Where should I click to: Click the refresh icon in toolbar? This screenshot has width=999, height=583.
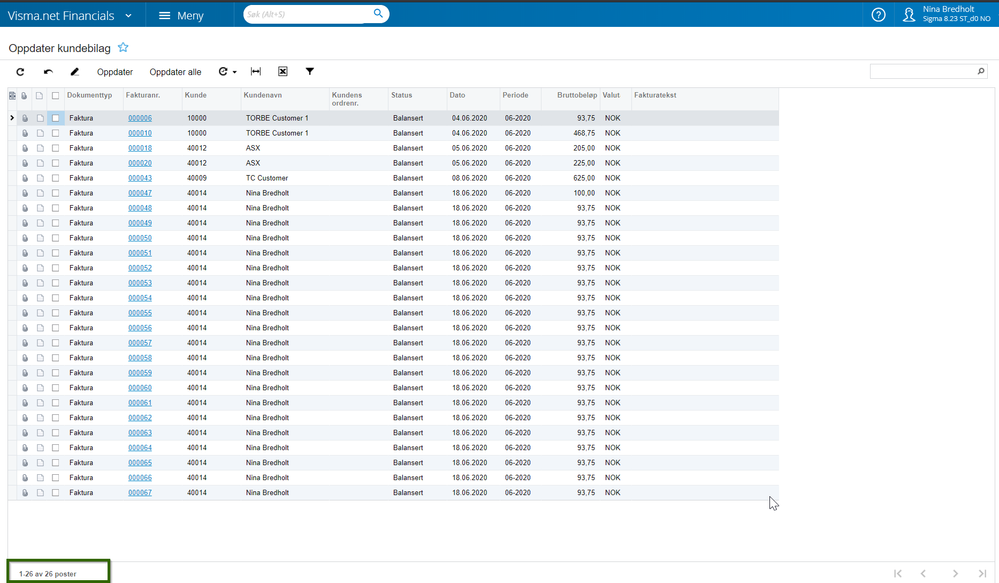[20, 72]
